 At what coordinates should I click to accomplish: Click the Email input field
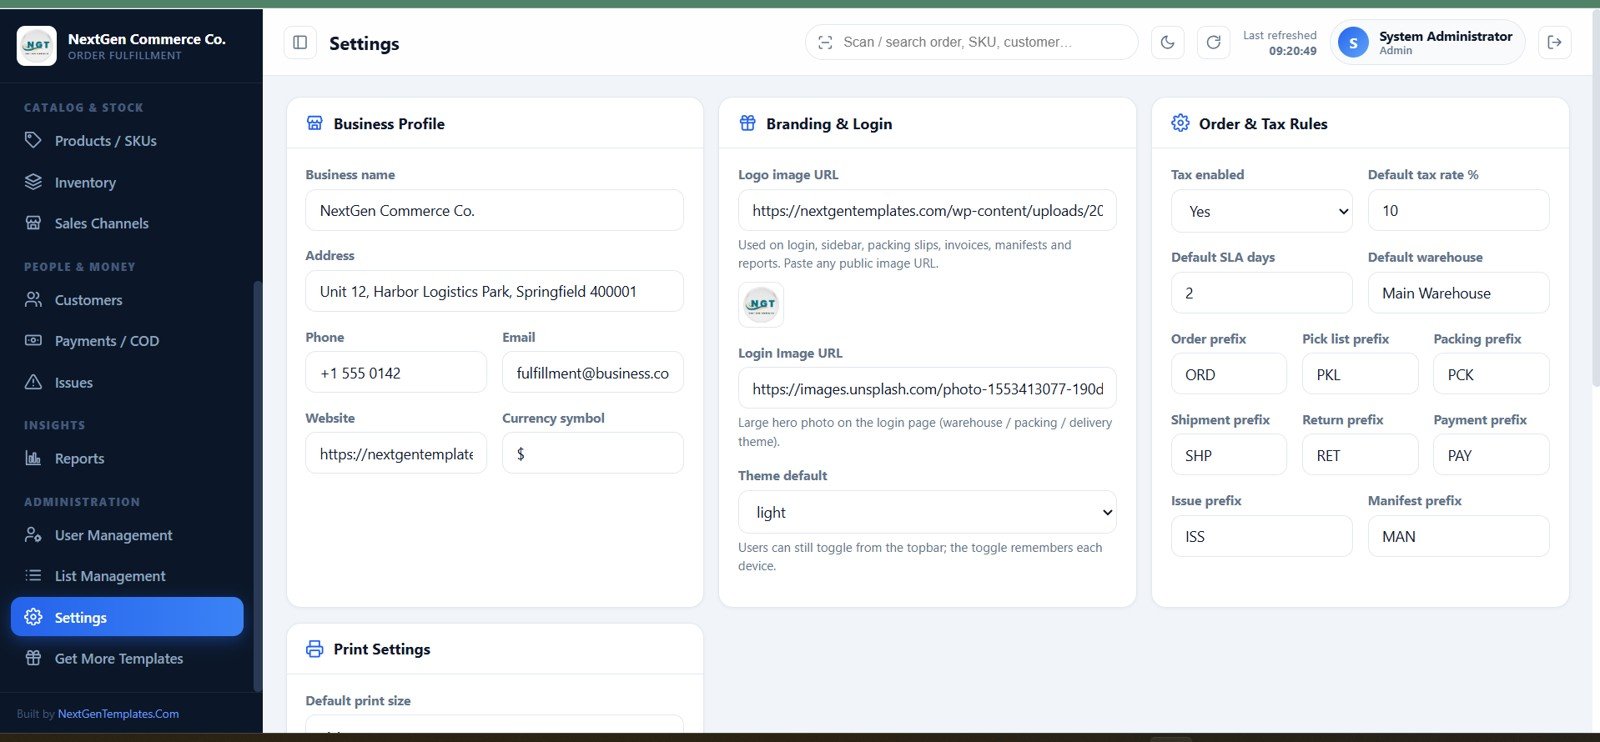593,373
